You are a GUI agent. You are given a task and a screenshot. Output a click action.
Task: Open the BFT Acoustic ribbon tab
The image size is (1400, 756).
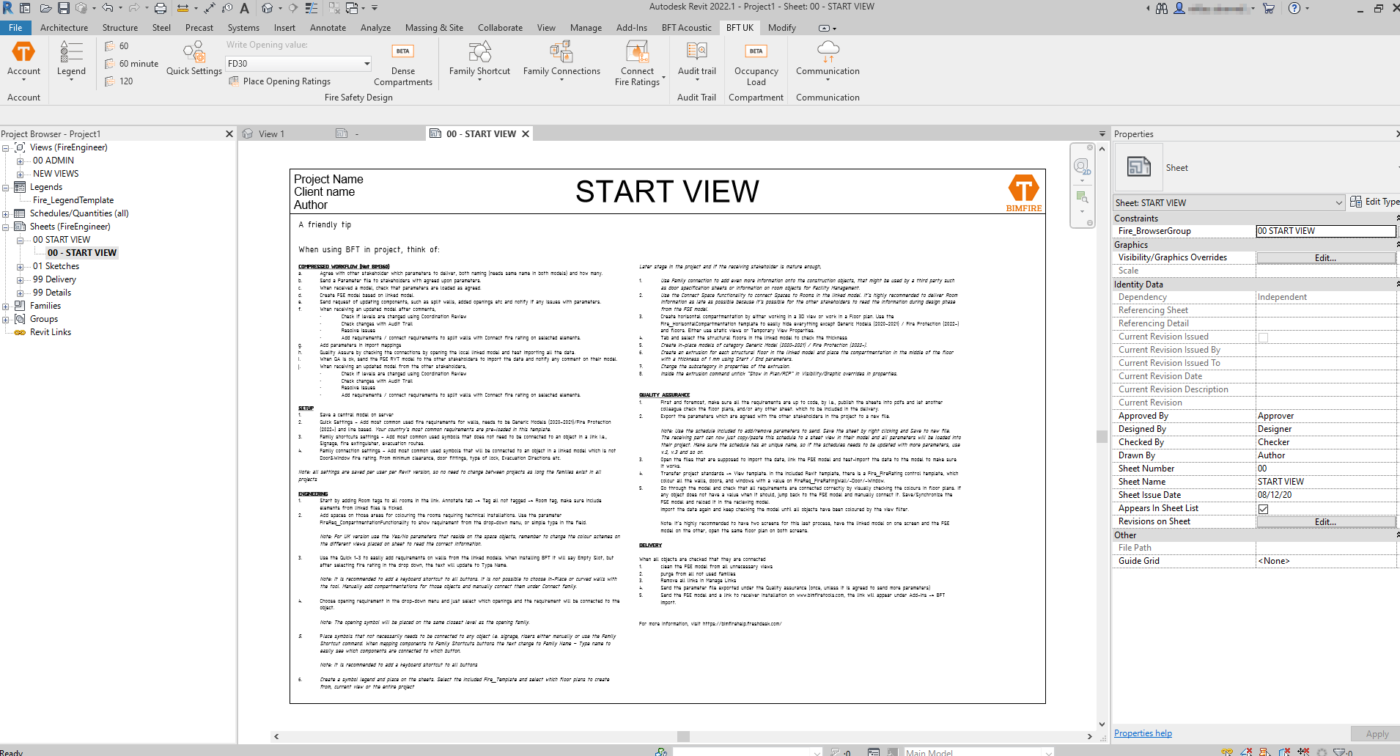[686, 28]
